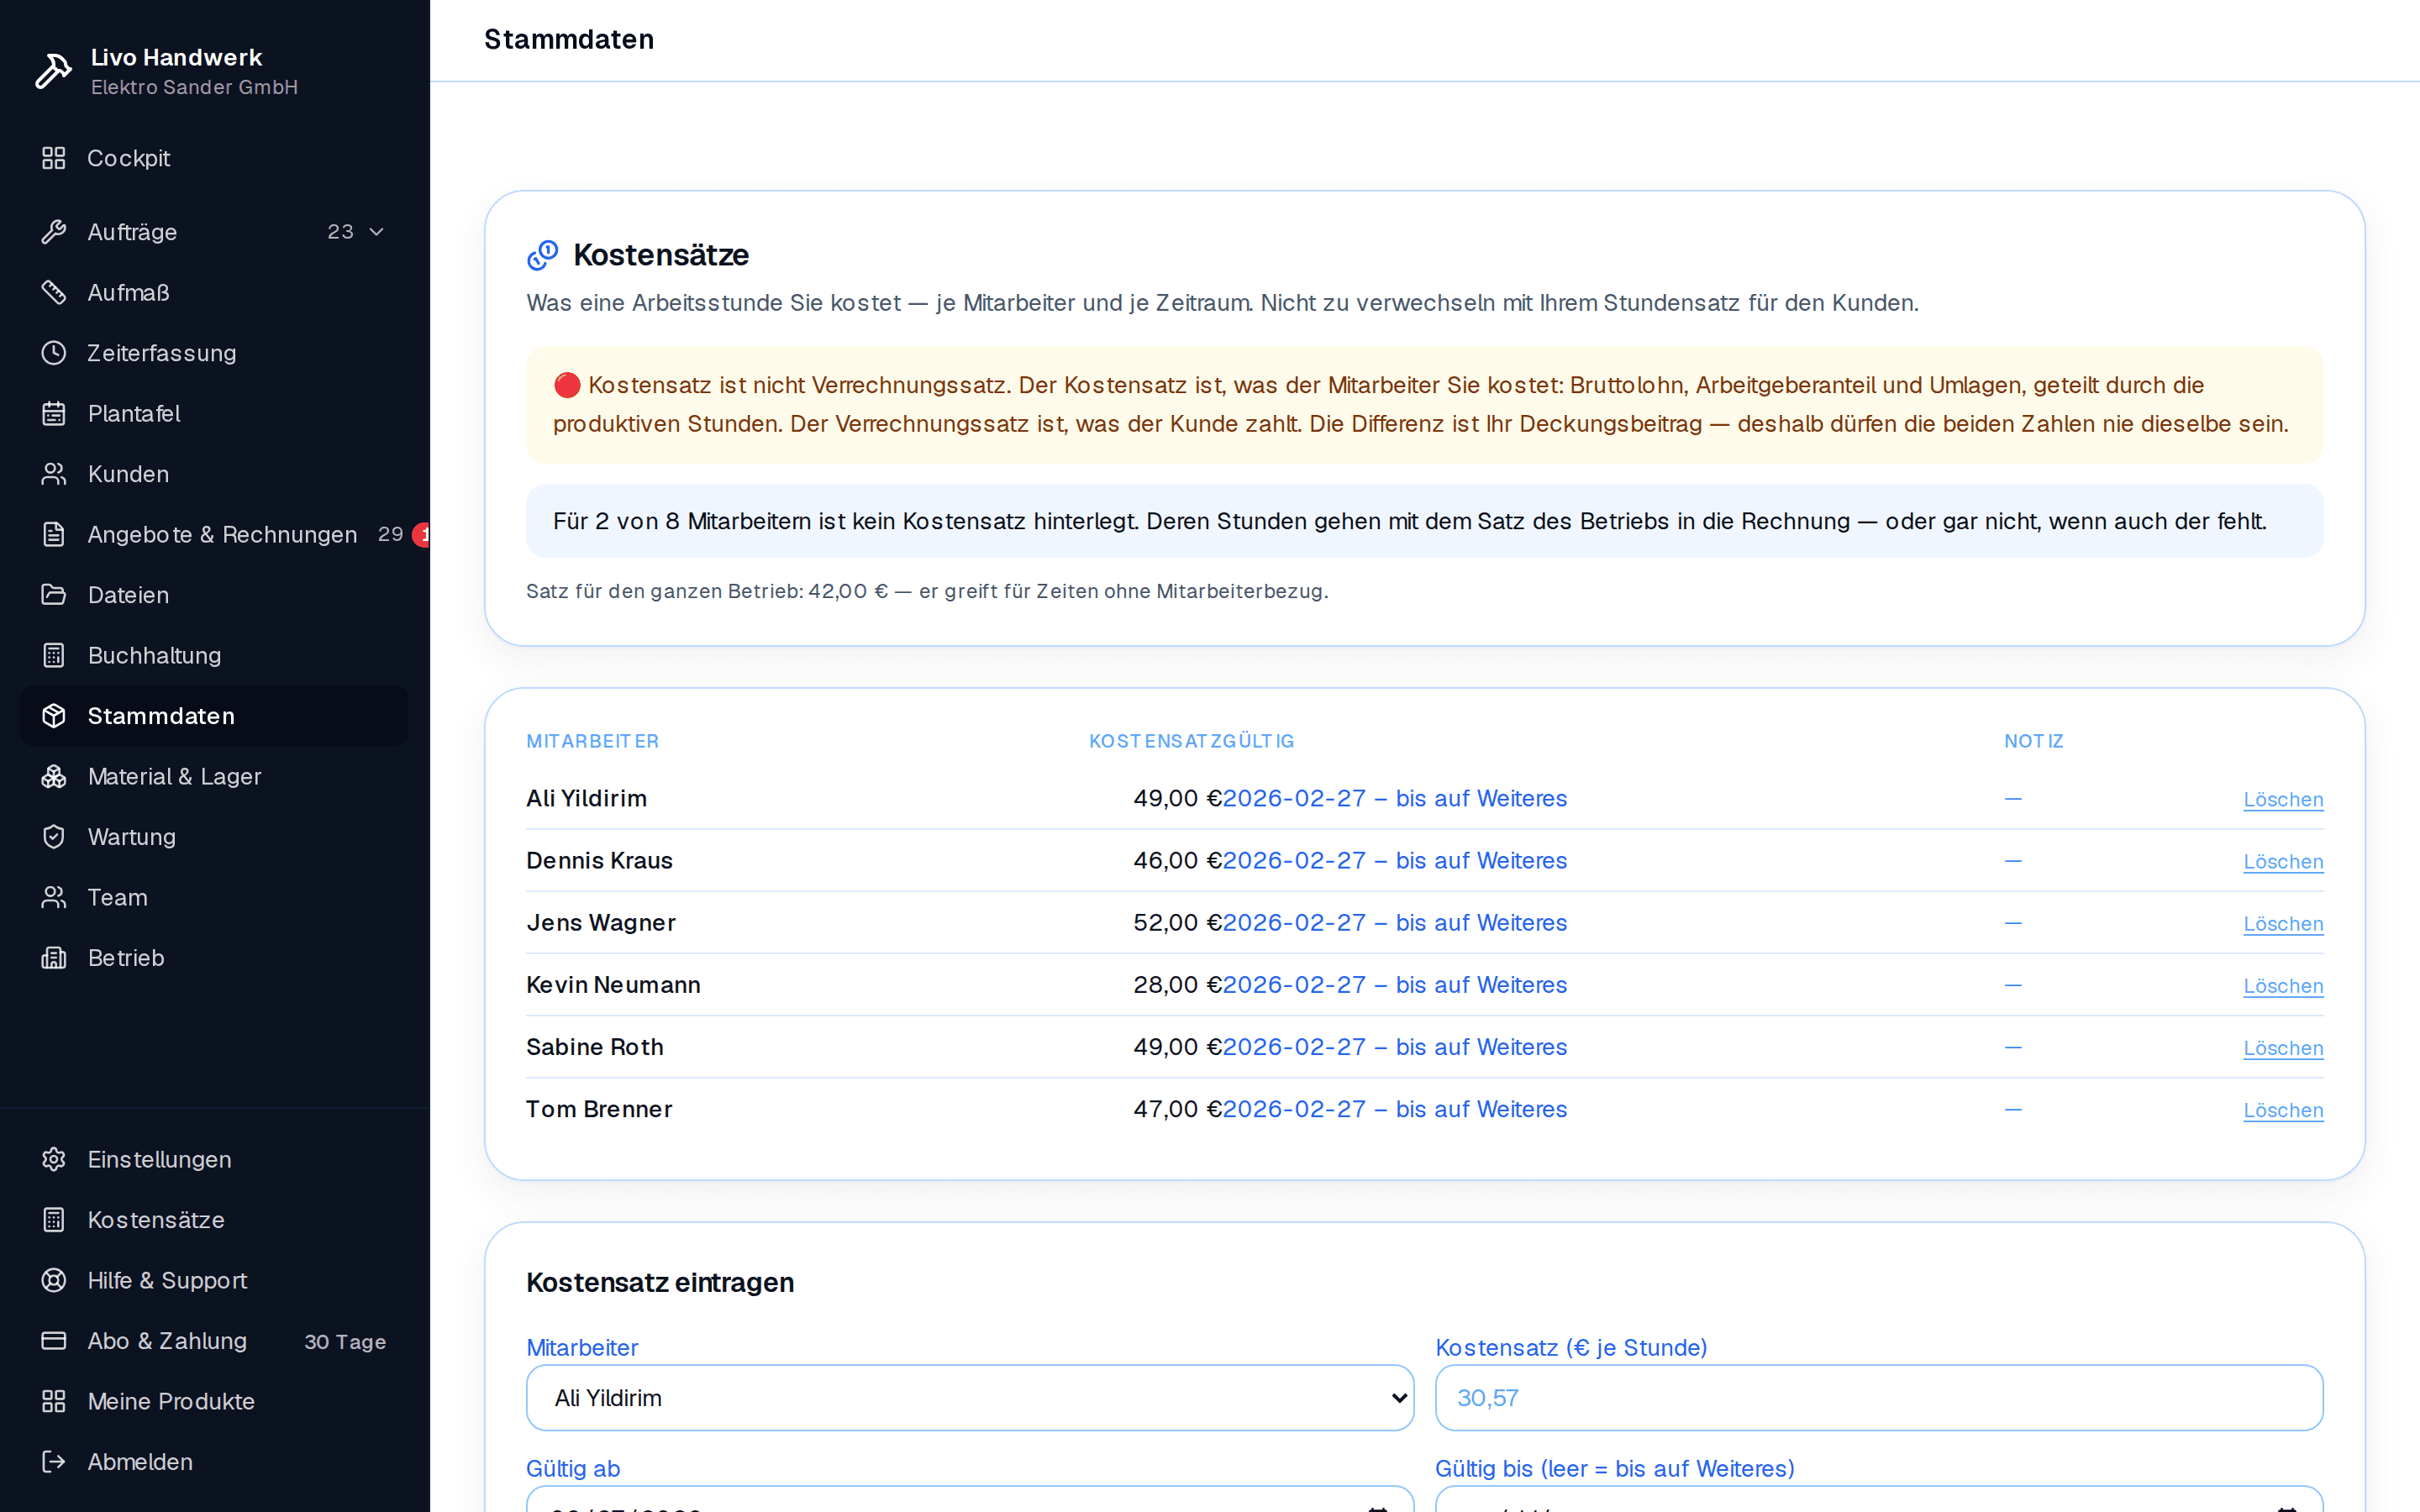
Task: Open Meine Produkte in the sidebar
Action: [x=214, y=1401]
